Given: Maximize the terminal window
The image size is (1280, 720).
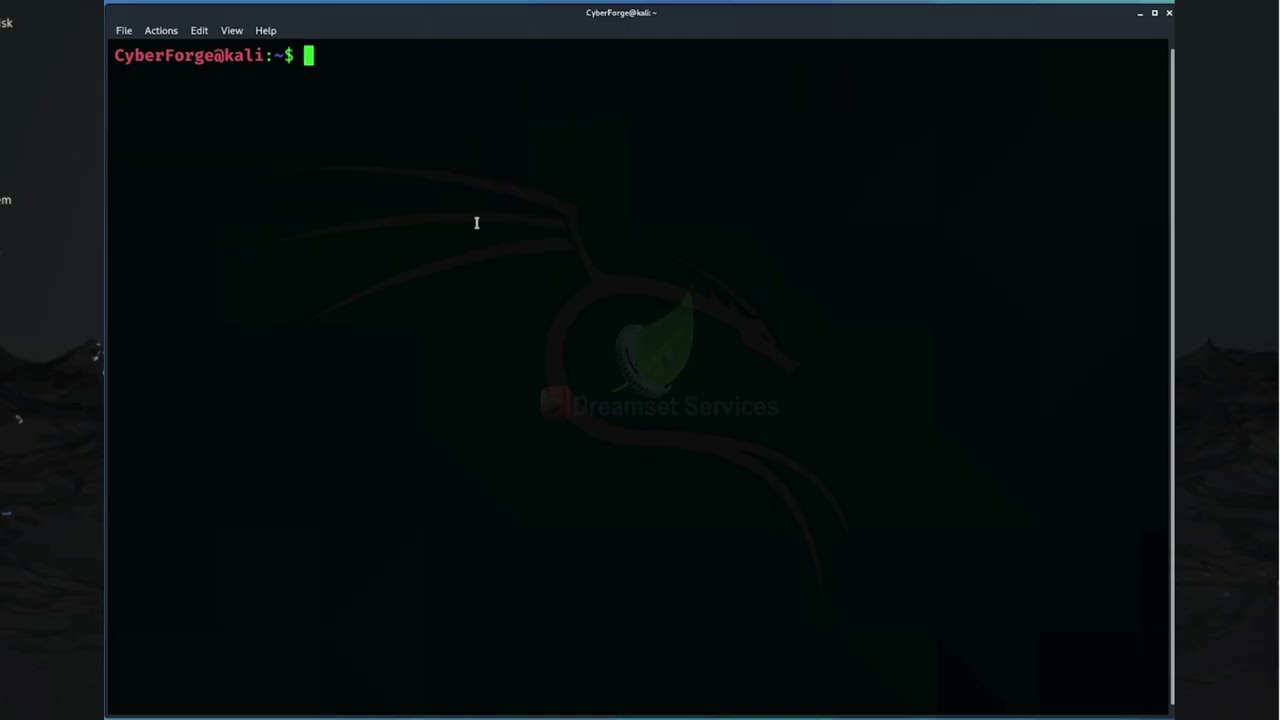Looking at the screenshot, I should 1155,13.
